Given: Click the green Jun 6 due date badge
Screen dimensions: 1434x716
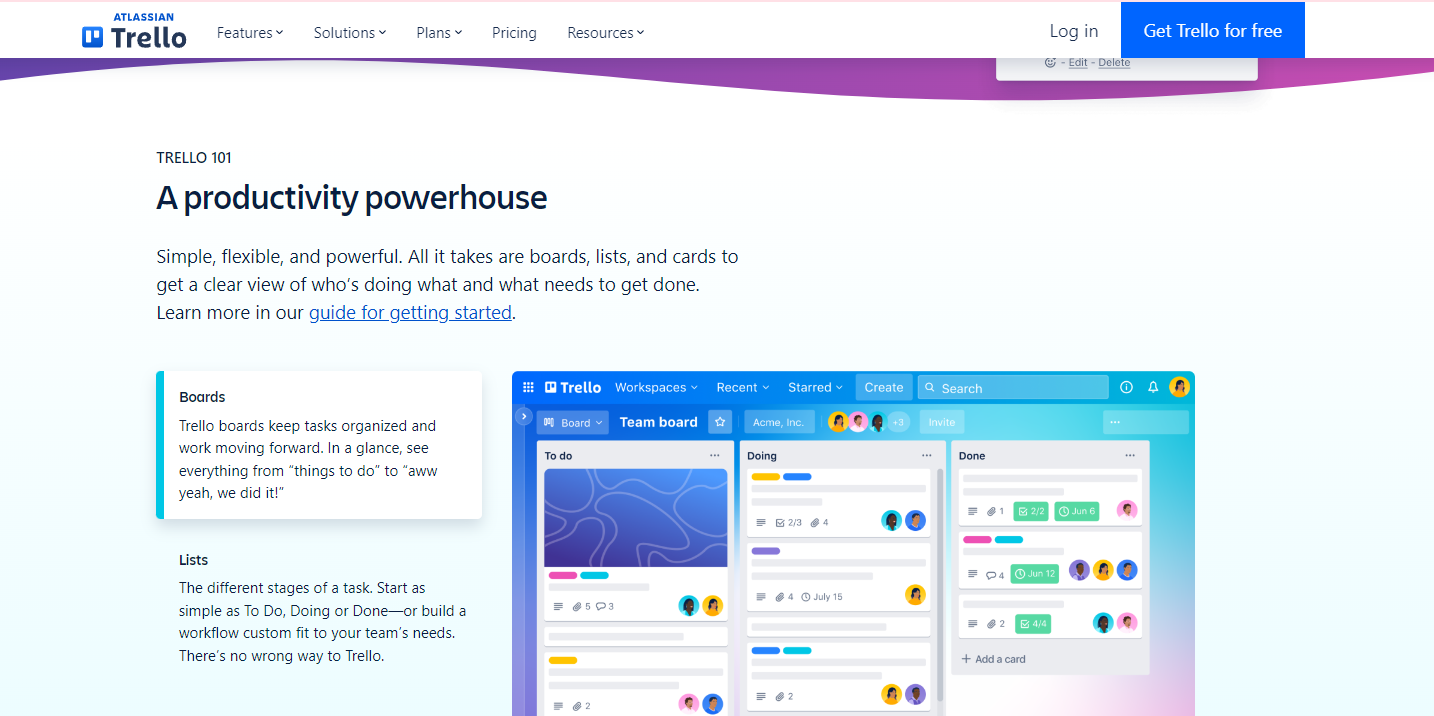Looking at the screenshot, I should point(1077,511).
